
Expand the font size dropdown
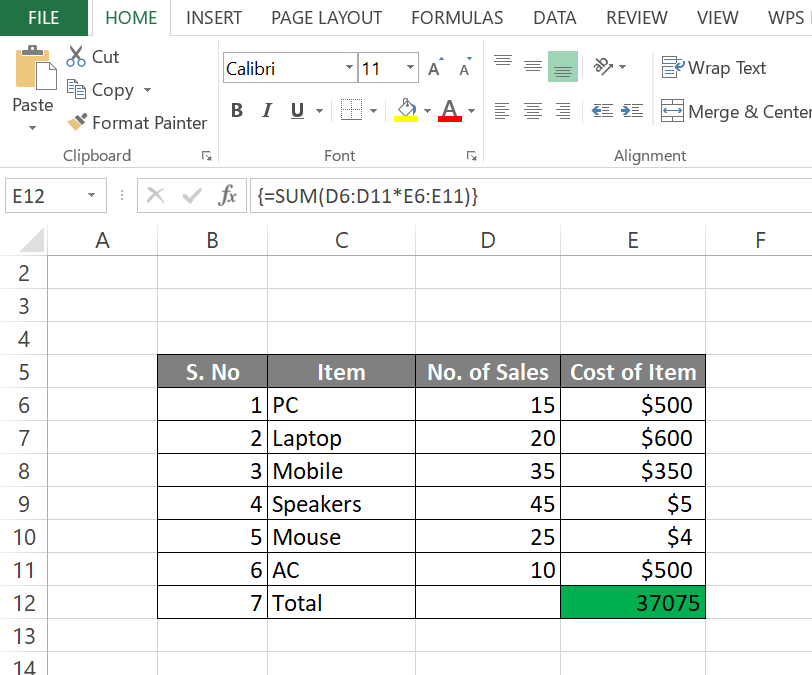pos(410,69)
